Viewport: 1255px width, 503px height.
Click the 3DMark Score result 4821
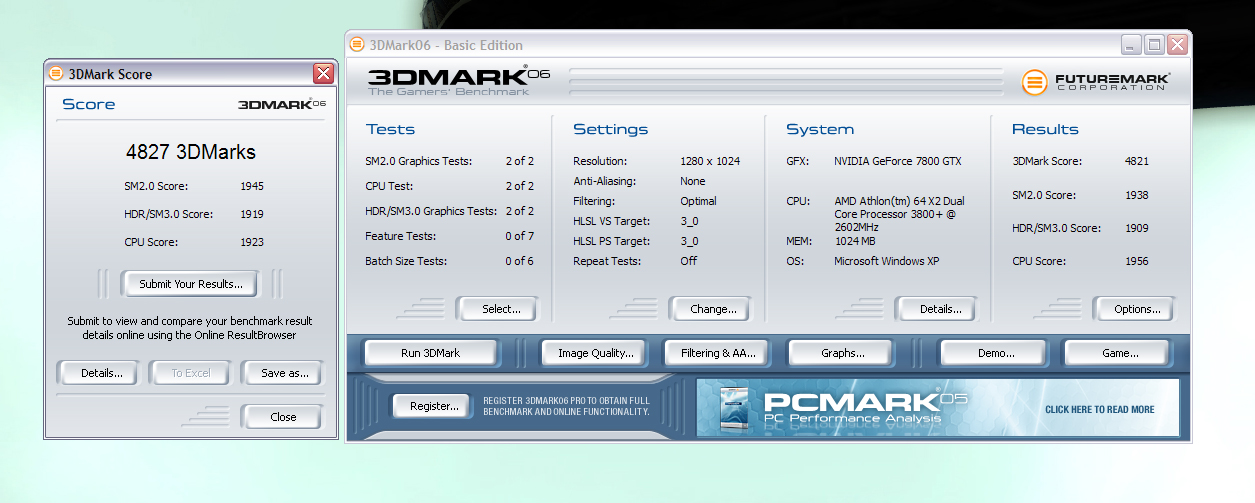click(x=1136, y=161)
